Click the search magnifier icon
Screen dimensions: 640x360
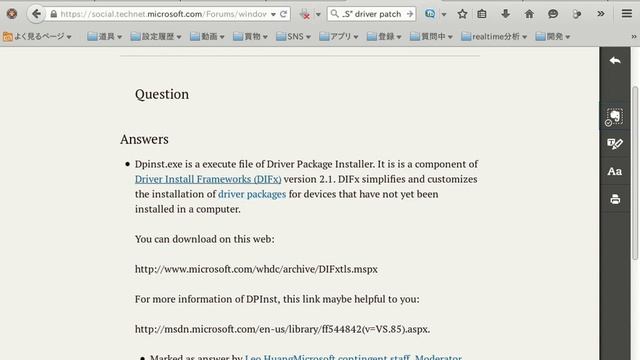334,14
